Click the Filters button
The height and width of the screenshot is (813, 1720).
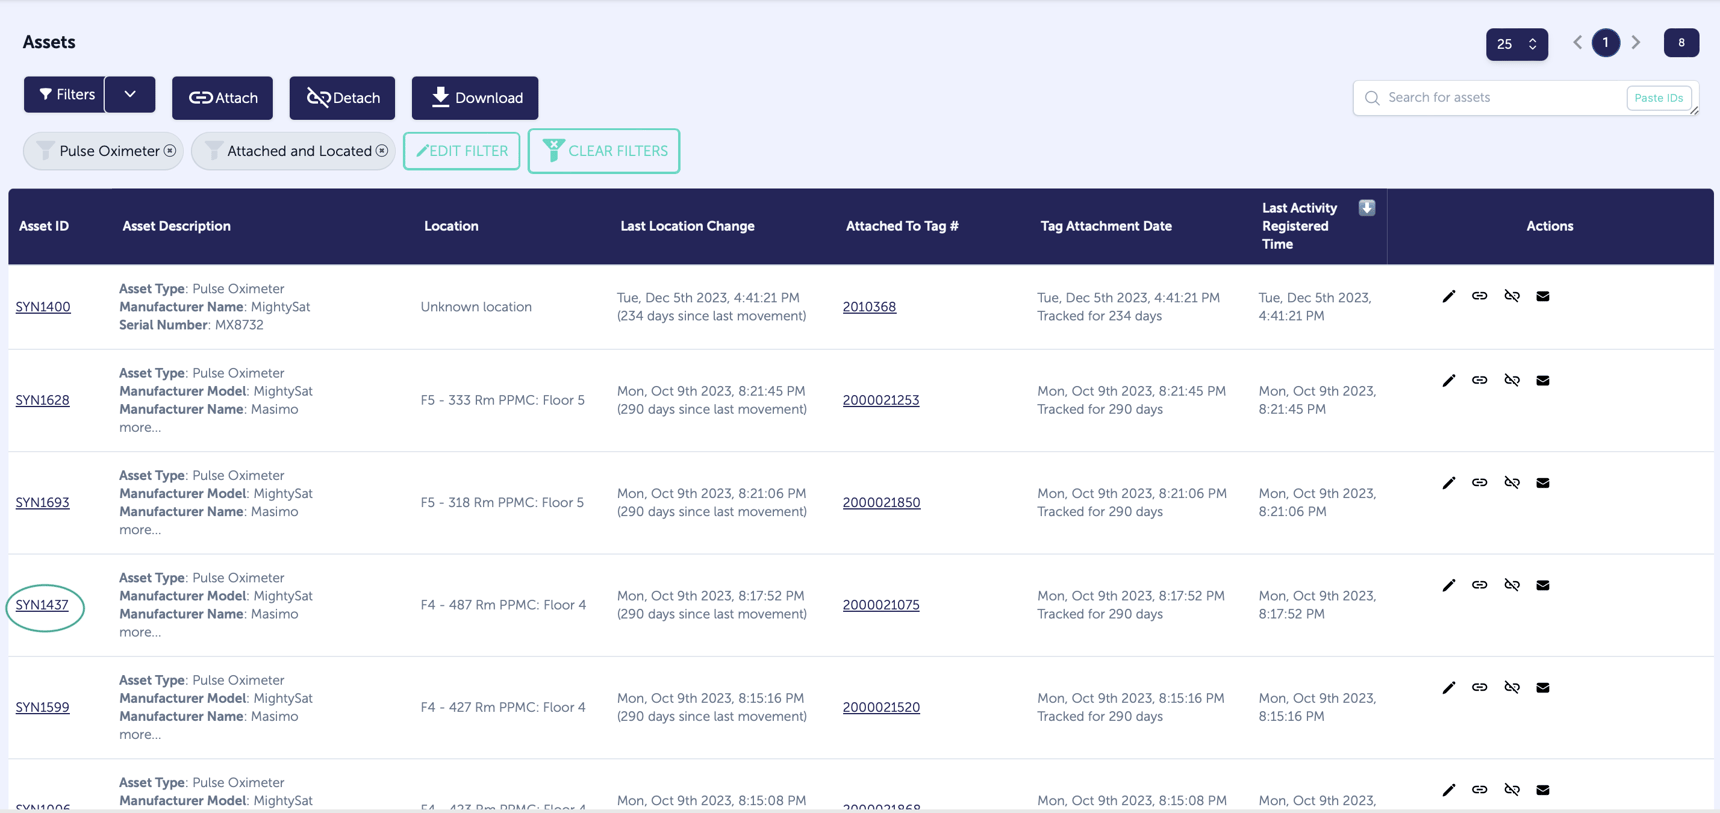[x=65, y=95]
